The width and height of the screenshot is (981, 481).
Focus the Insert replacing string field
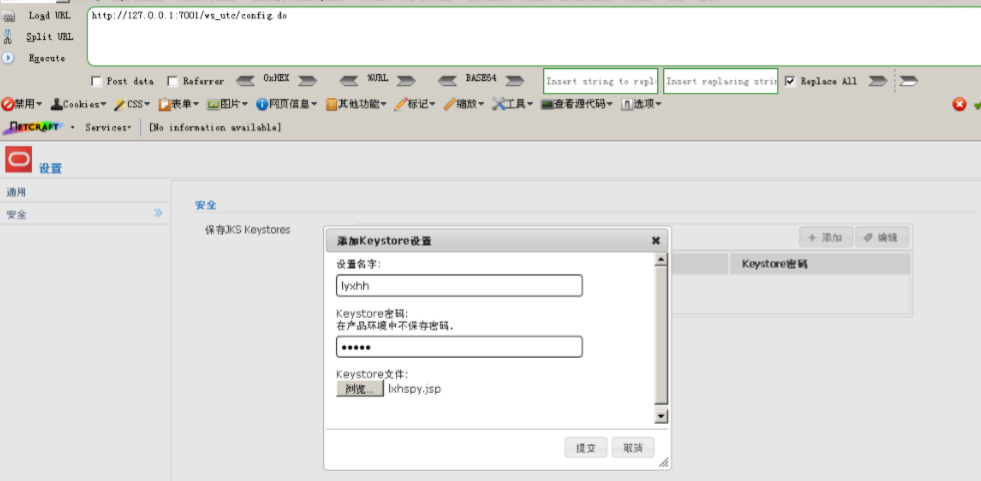click(721, 81)
